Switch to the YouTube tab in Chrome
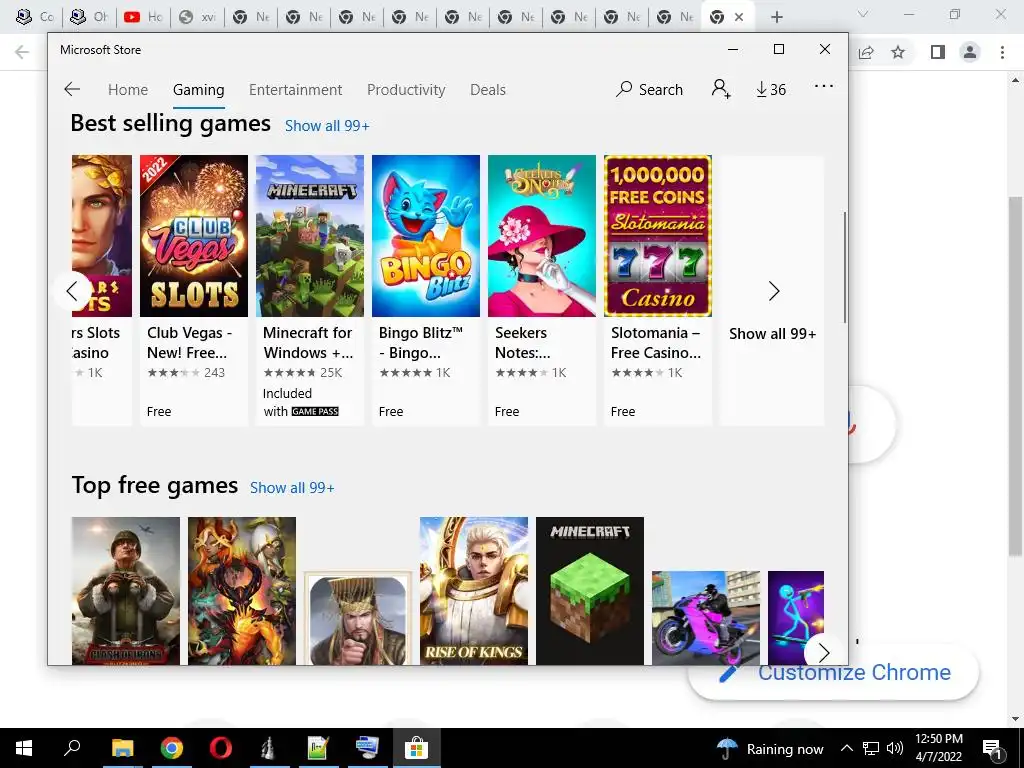Screen dimensions: 1024x768 tap(144, 17)
